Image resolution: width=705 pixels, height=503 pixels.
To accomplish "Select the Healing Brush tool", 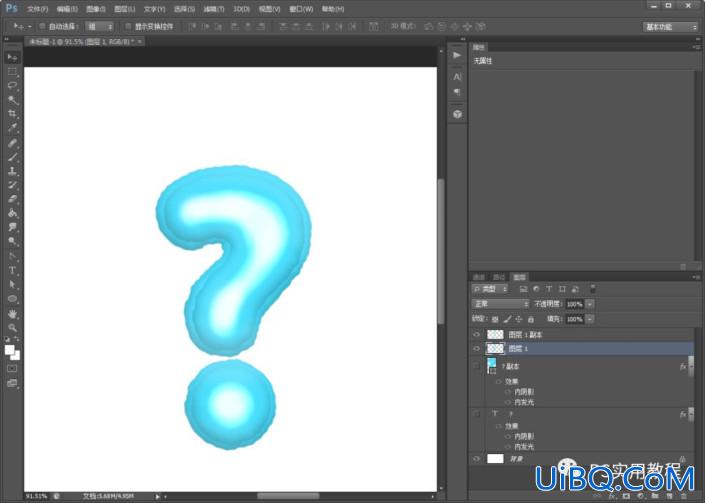I will [x=12, y=143].
